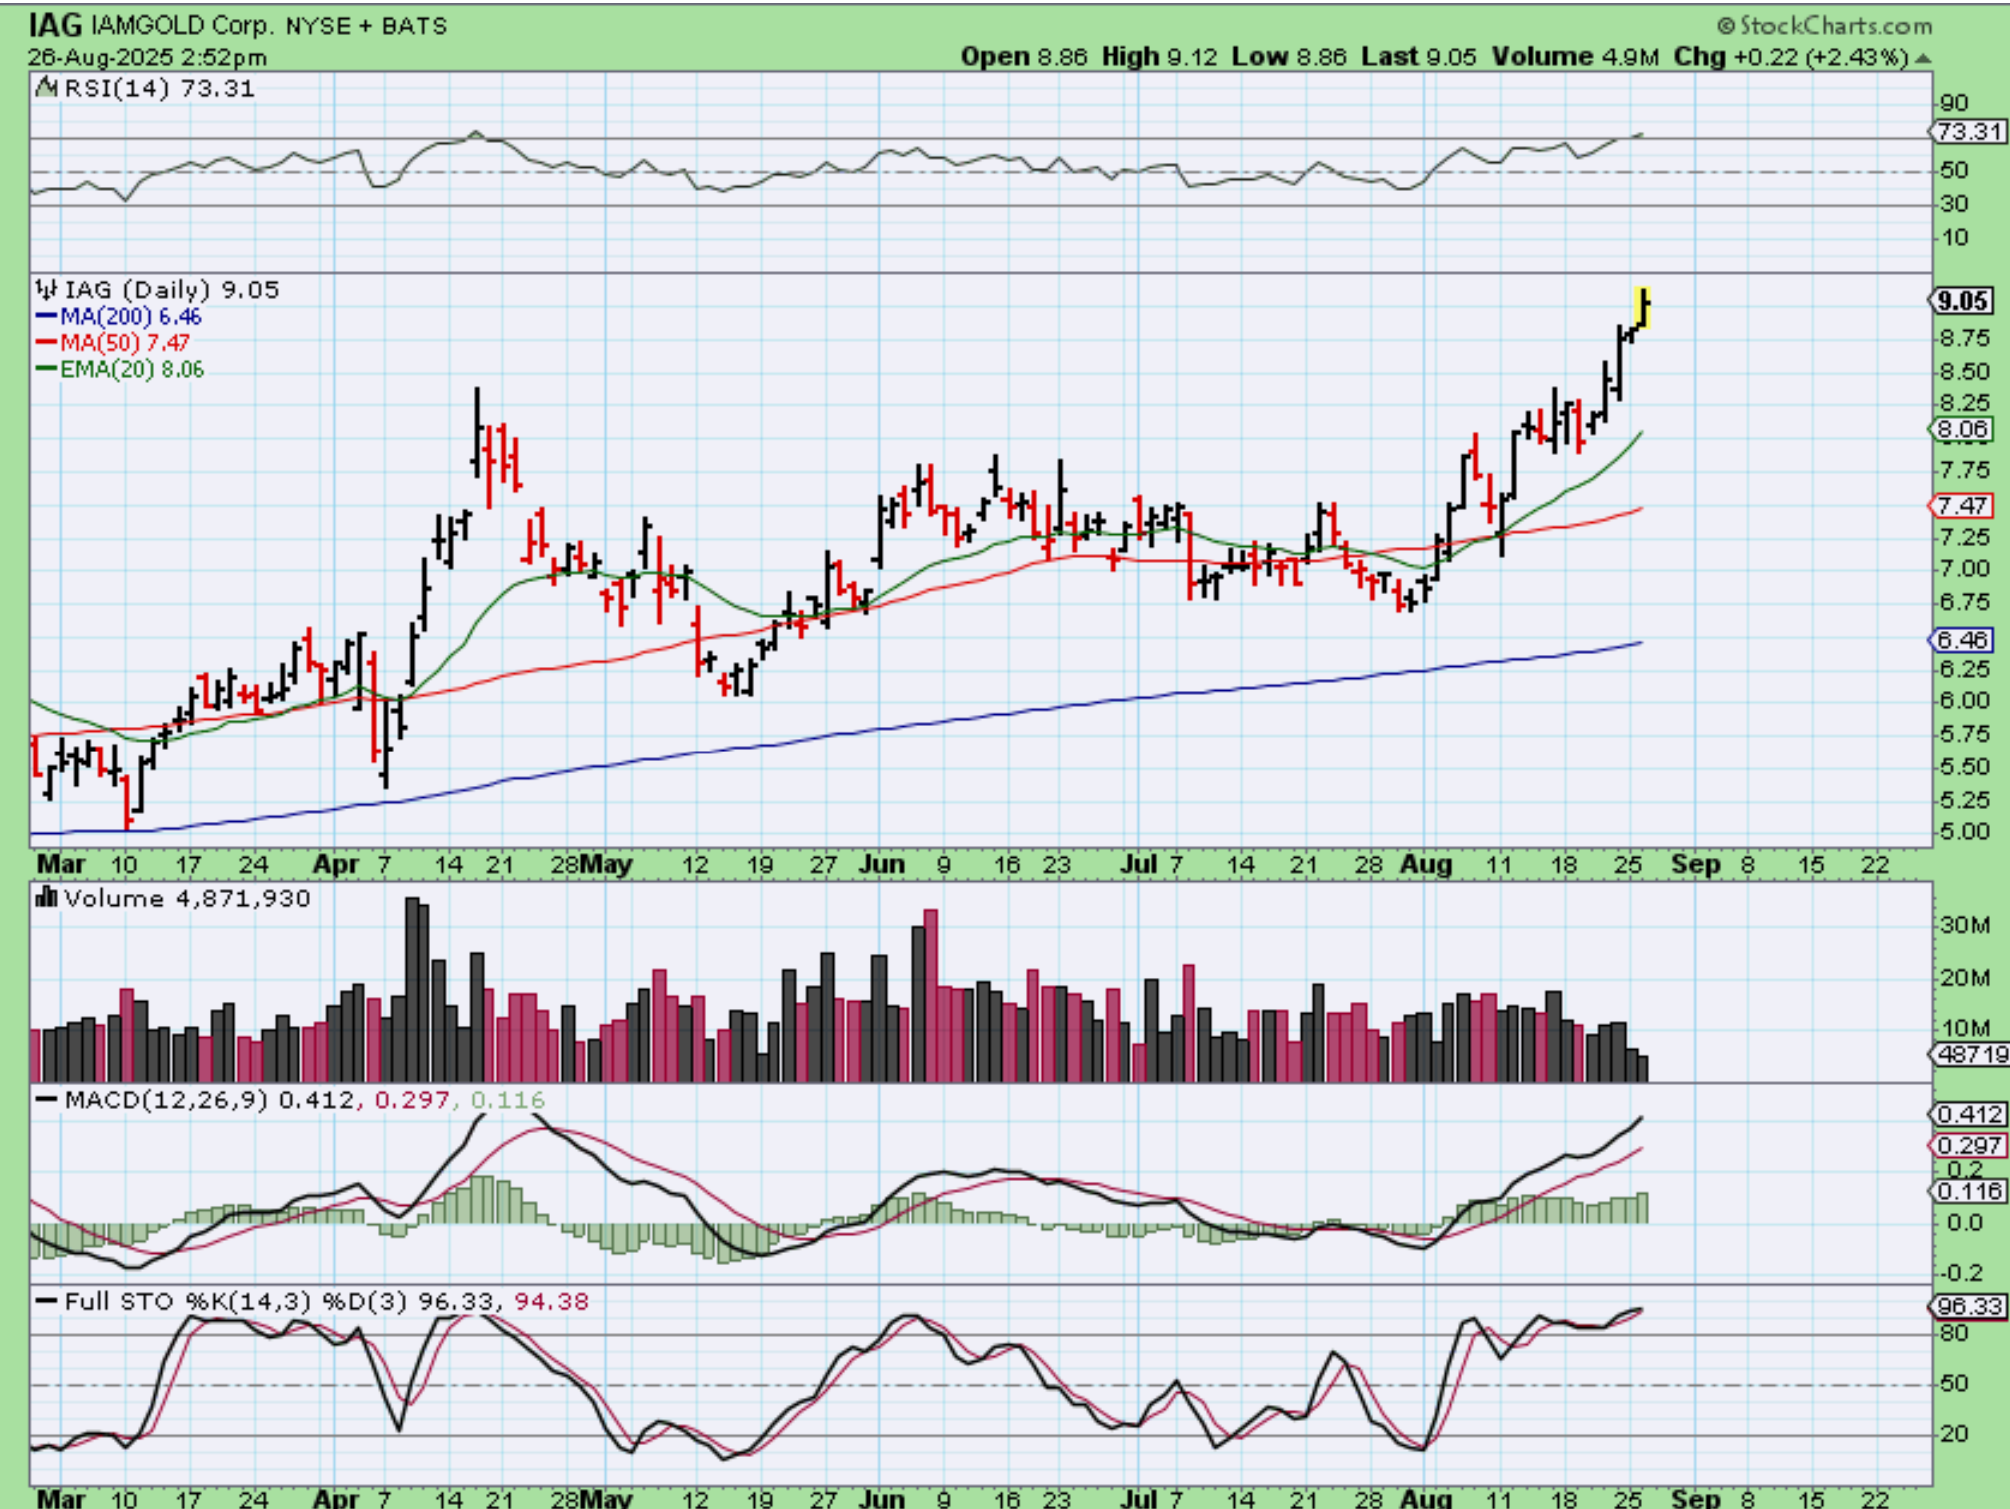Click the IAG ticker symbol in header
Image resolution: width=2010 pixels, height=1509 pixels.
pyautogui.click(x=54, y=25)
